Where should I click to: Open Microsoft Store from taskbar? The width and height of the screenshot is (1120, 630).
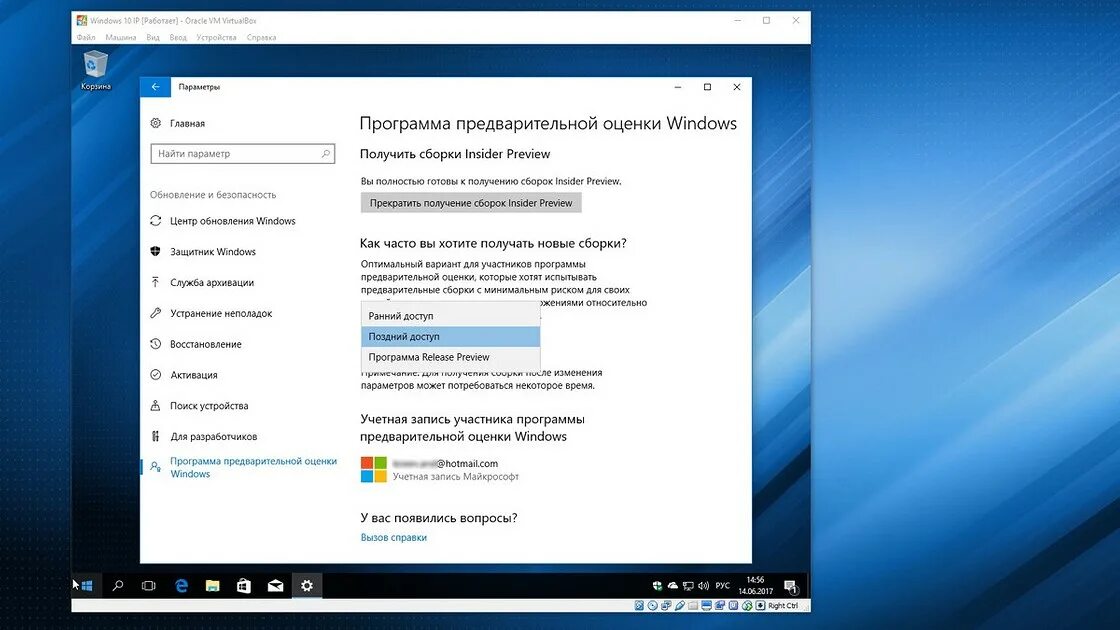pyautogui.click(x=244, y=586)
